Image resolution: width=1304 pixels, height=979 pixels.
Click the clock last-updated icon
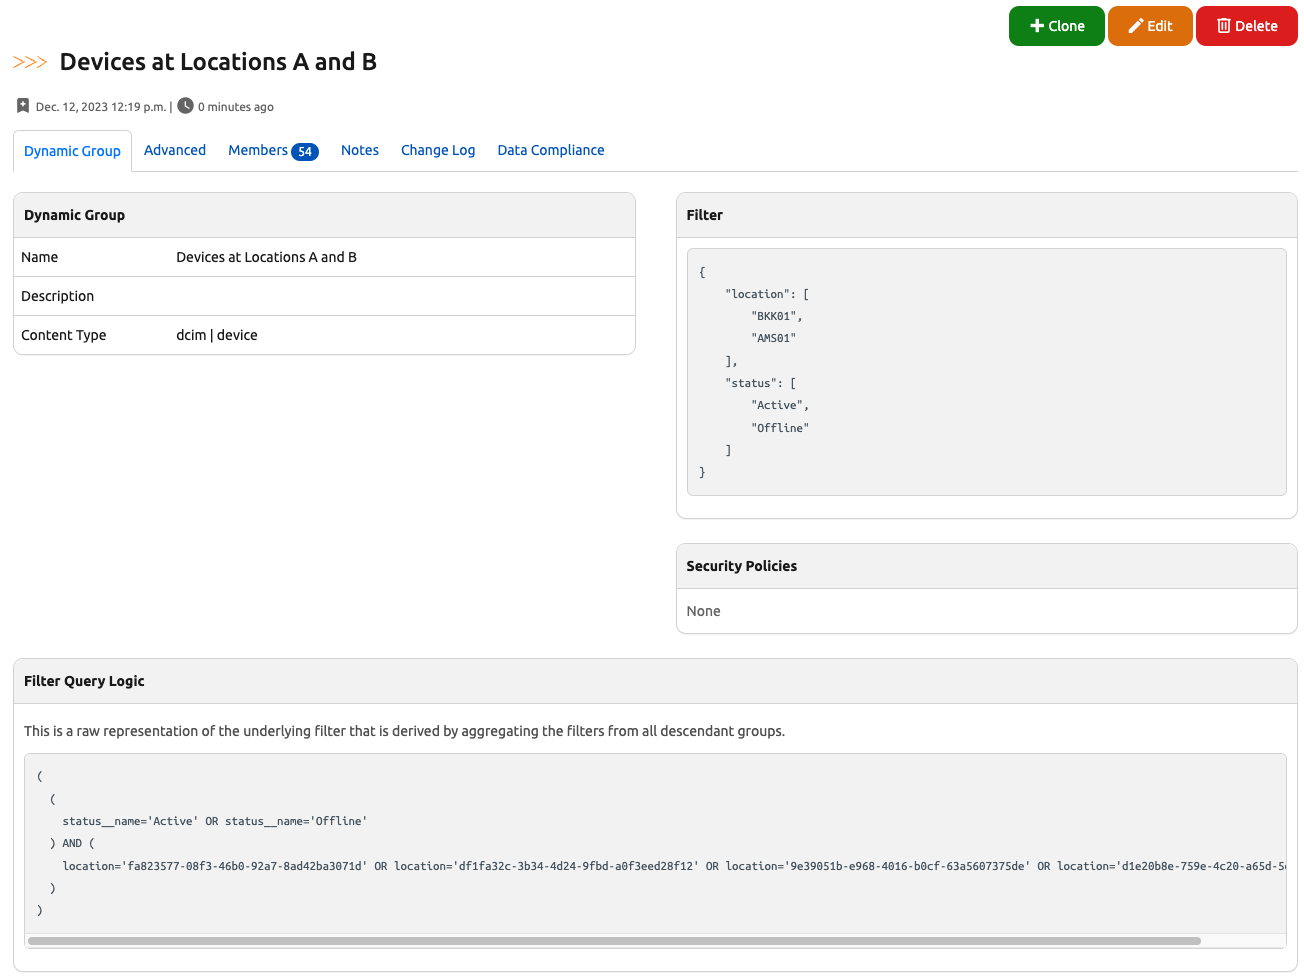[x=185, y=106]
